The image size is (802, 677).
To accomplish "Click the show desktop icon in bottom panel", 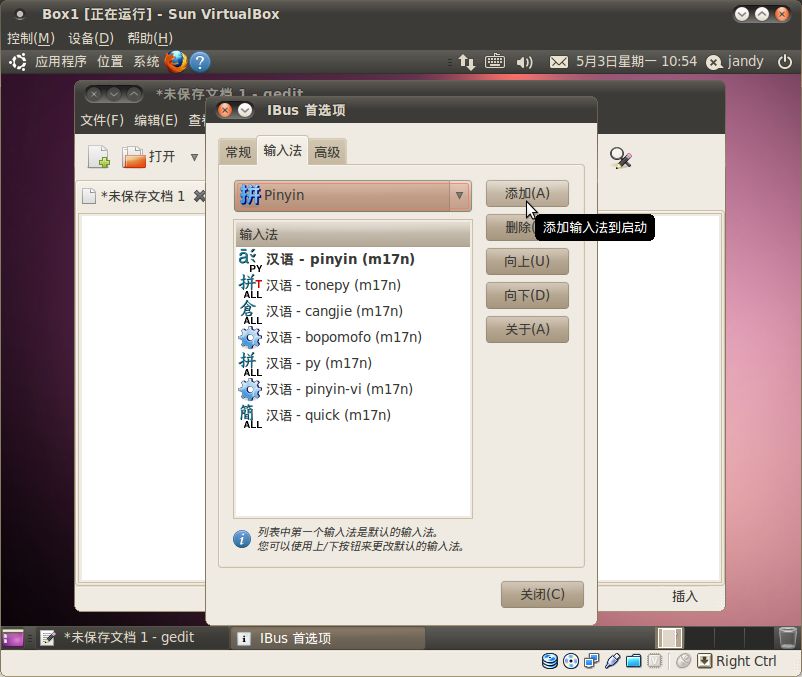I will [13, 638].
